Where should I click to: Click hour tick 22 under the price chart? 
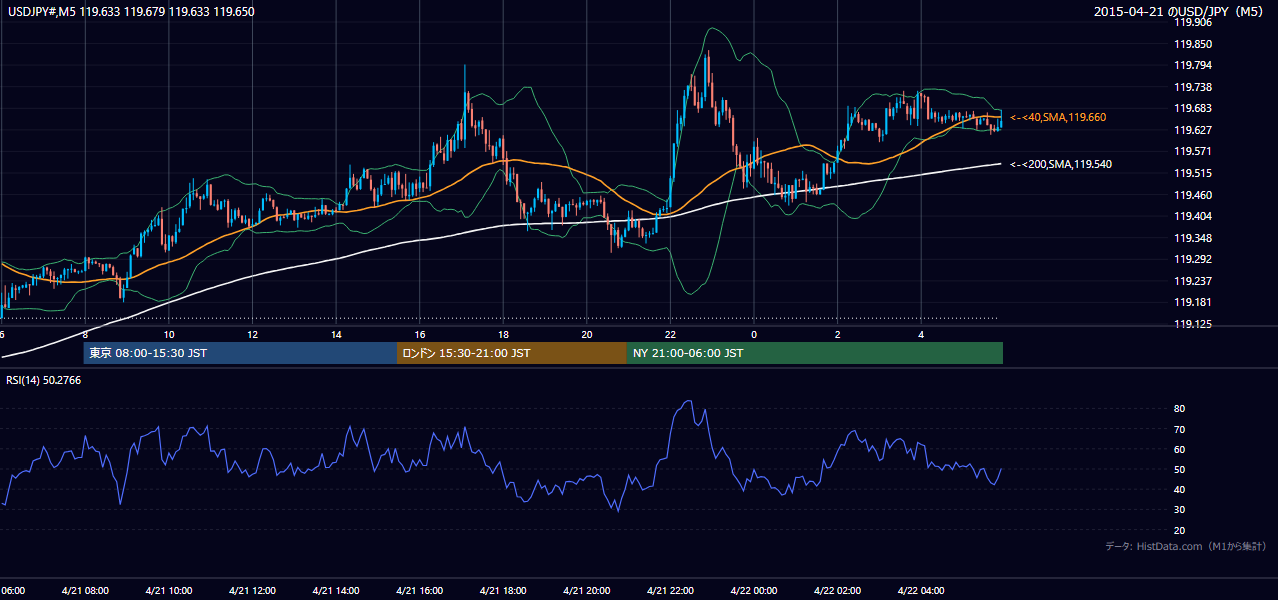coord(670,334)
